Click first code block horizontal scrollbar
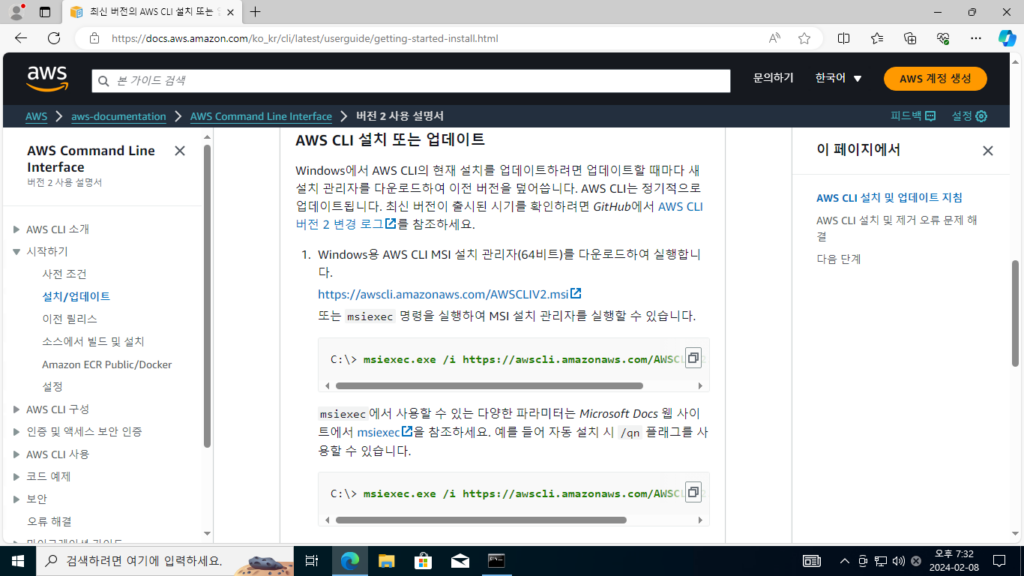1024x576 pixels. point(489,386)
